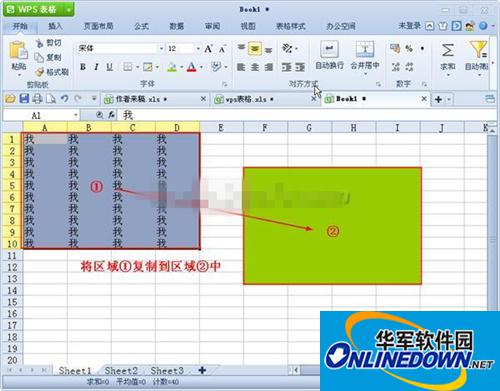Toggle middle vertical alignment button
This screenshot has height=391, width=500.
click(255, 49)
